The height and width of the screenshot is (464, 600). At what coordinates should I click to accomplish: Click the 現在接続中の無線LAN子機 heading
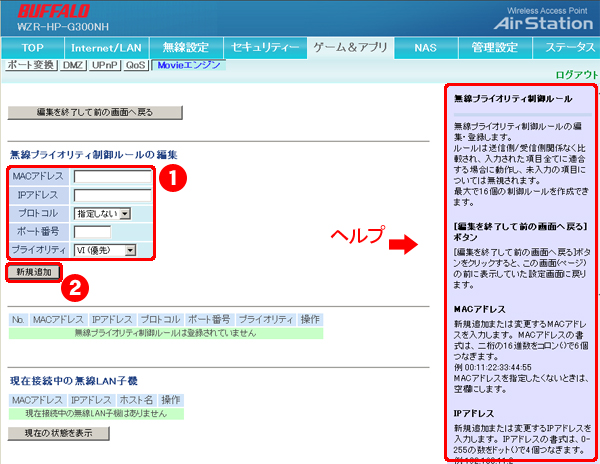tap(73, 381)
